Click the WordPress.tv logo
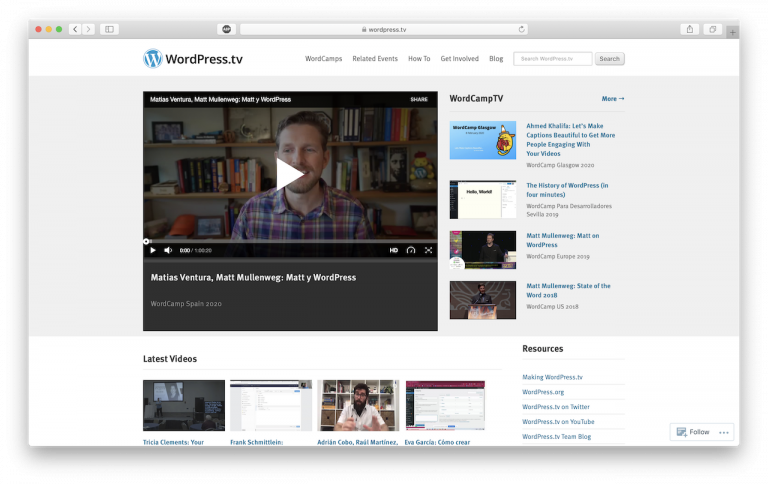The height and width of the screenshot is (484, 768). click(192, 59)
